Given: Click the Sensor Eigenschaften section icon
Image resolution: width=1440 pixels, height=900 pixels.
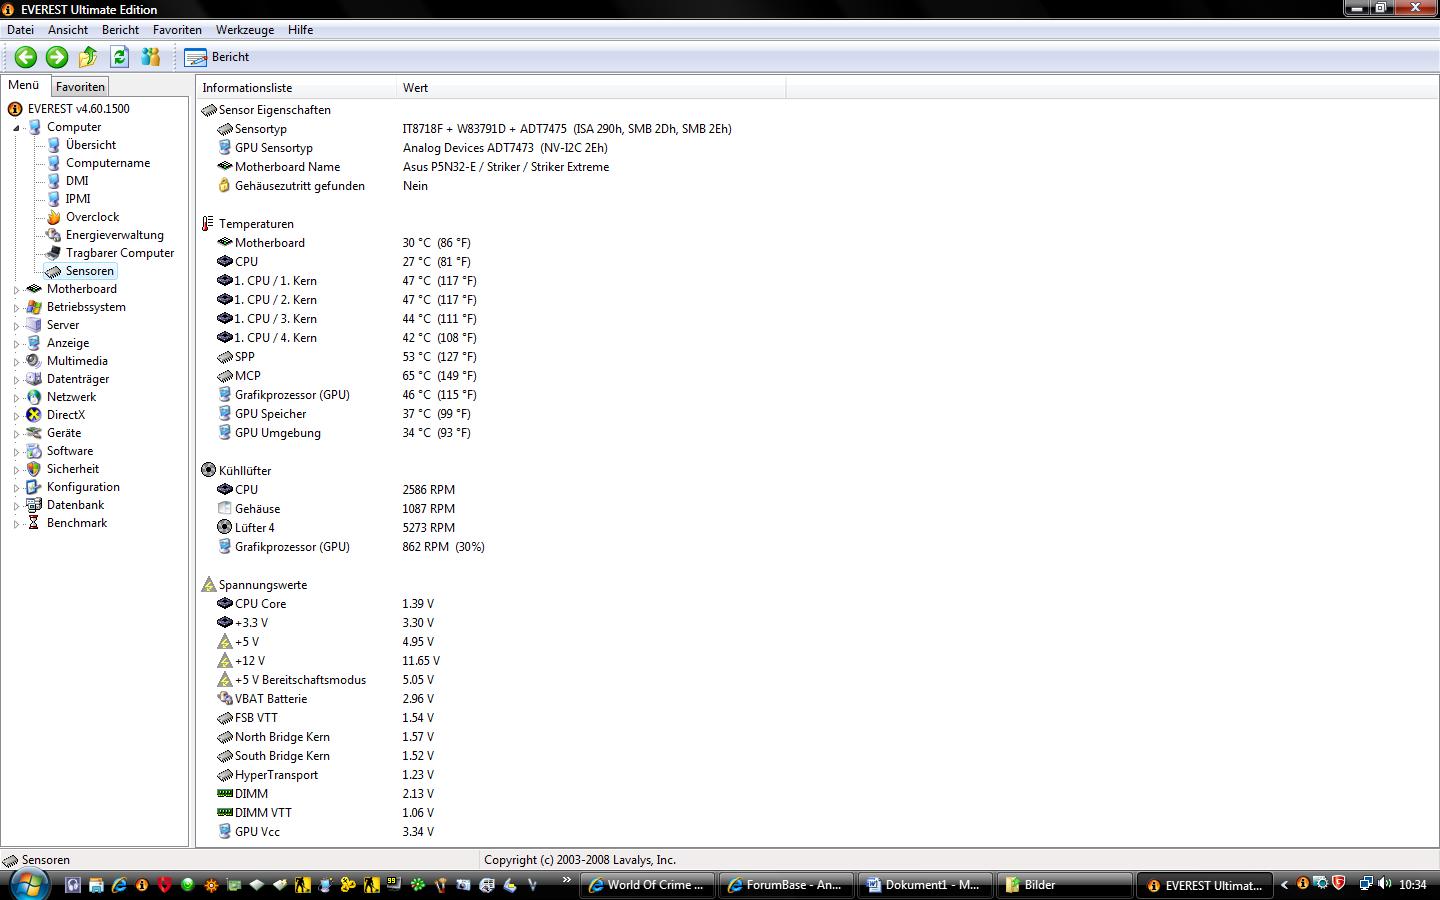Looking at the screenshot, I should (209, 110).
